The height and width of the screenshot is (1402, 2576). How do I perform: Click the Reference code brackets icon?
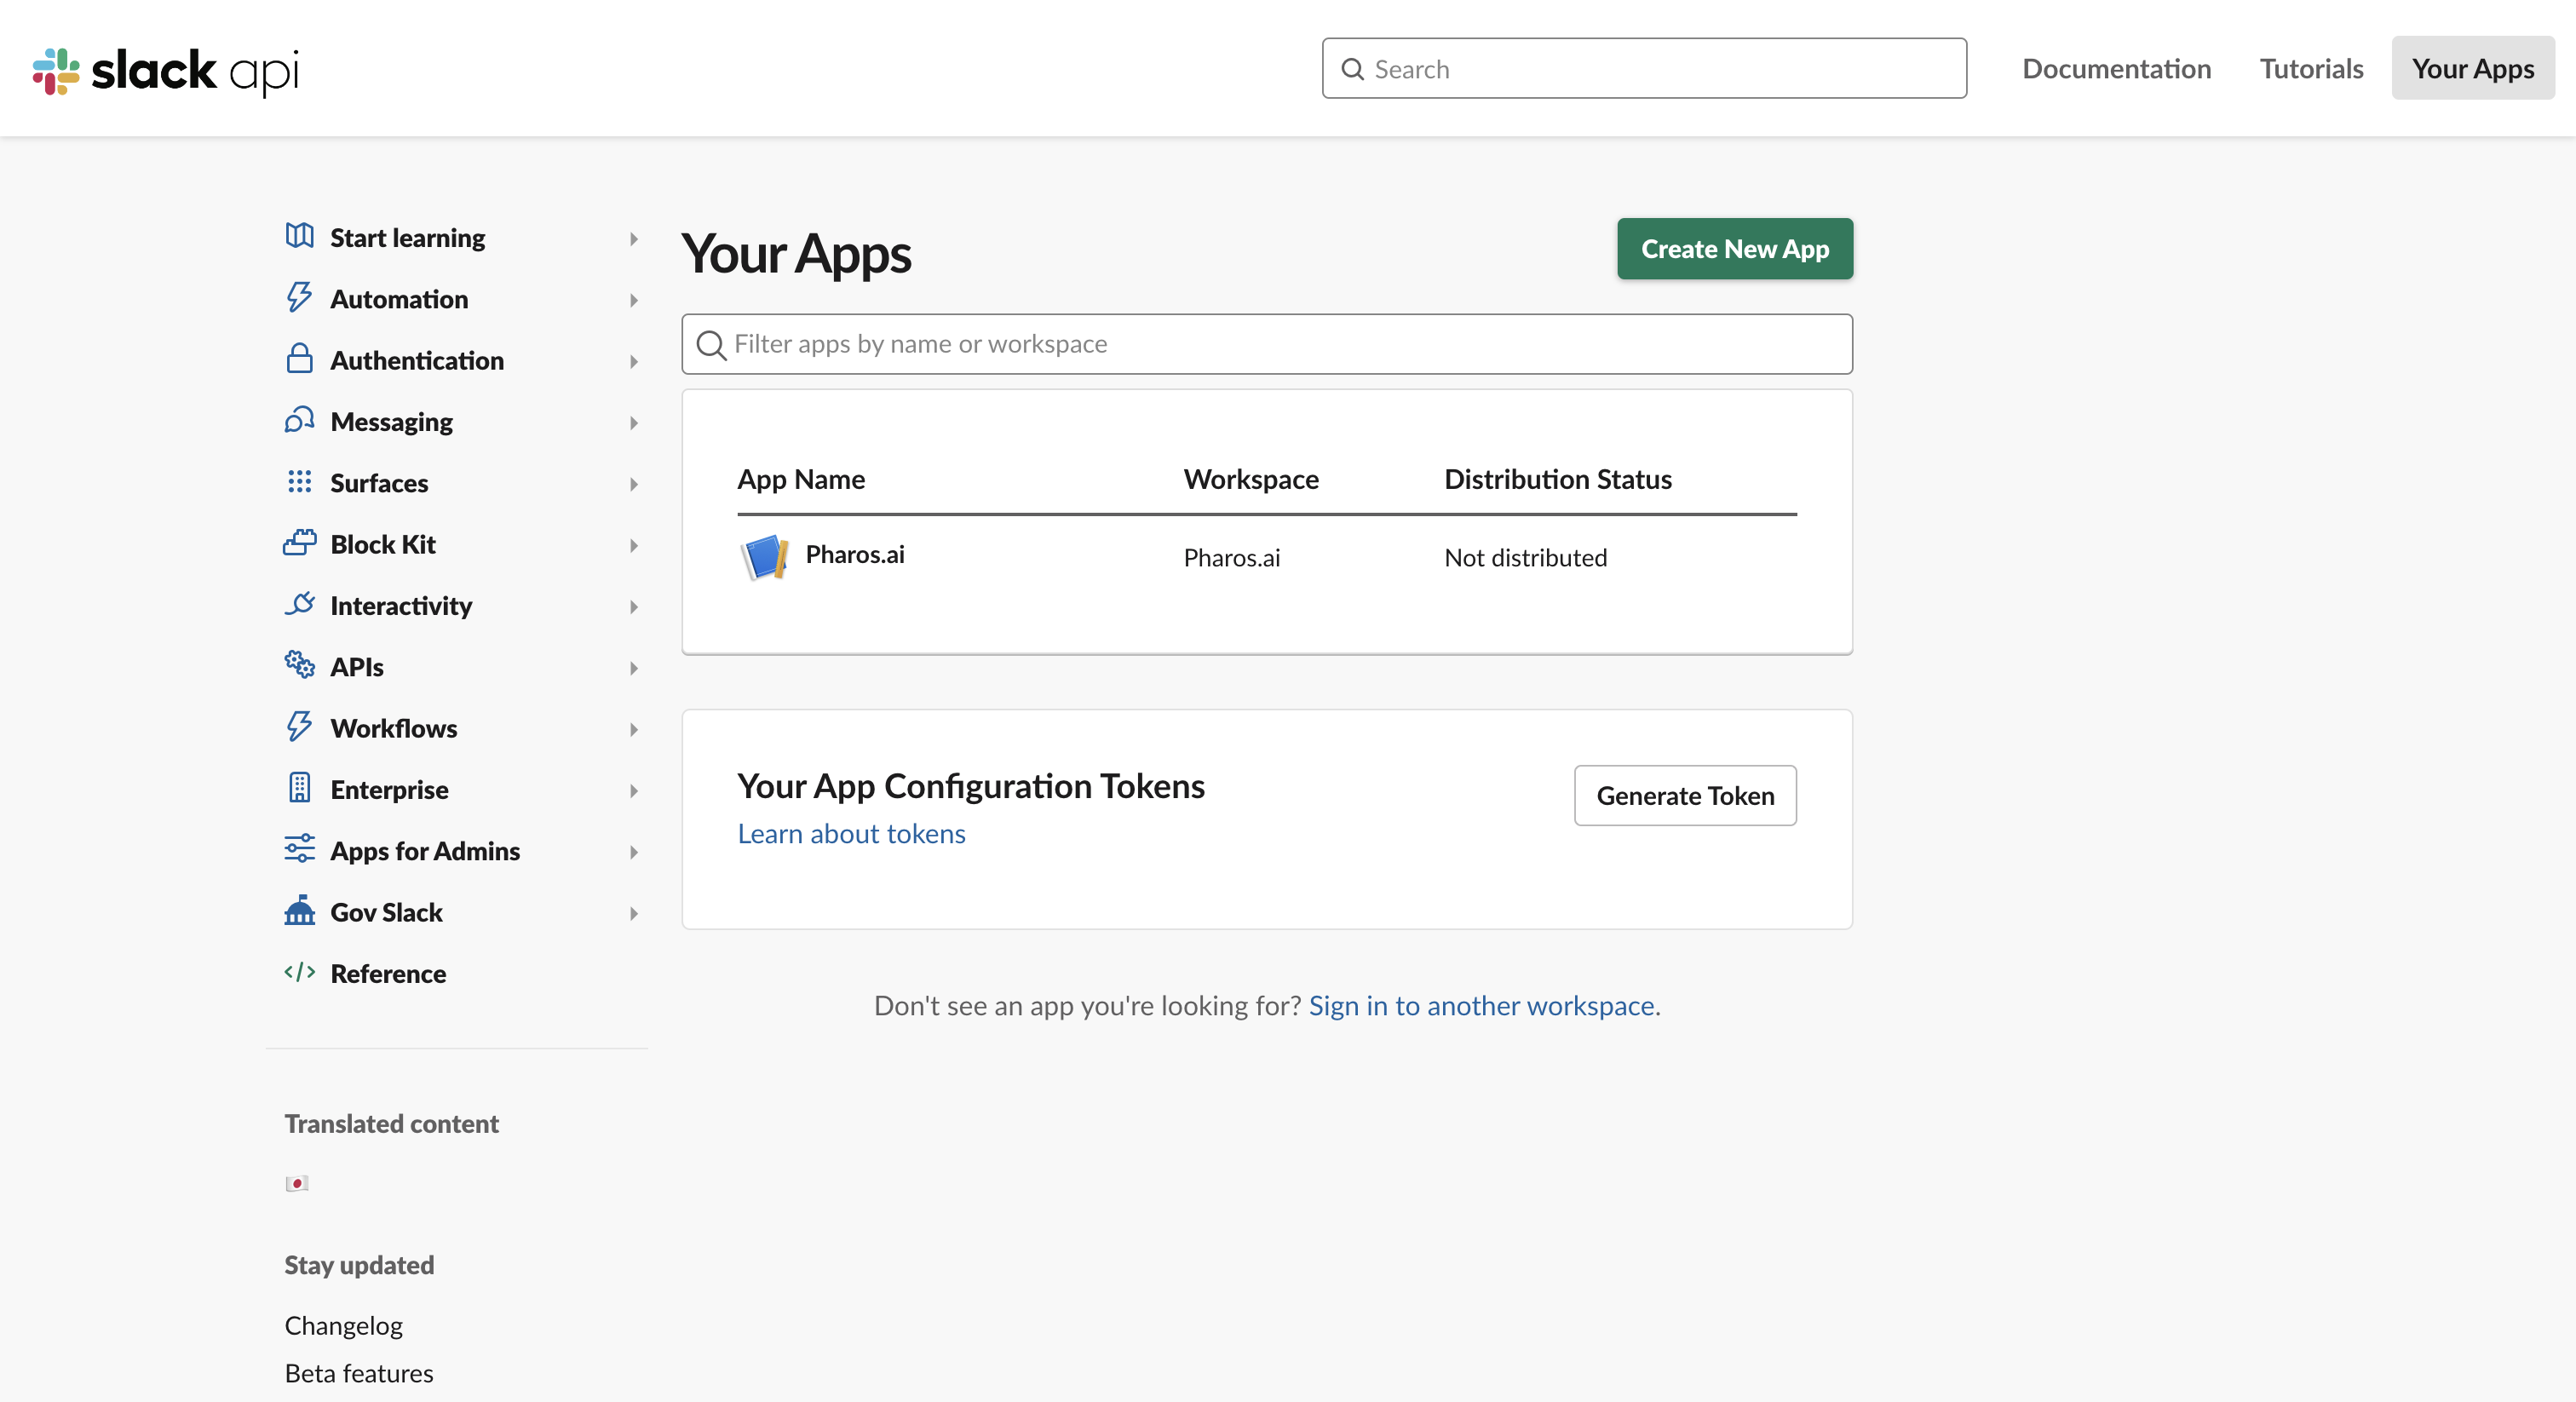click(299, 972)
